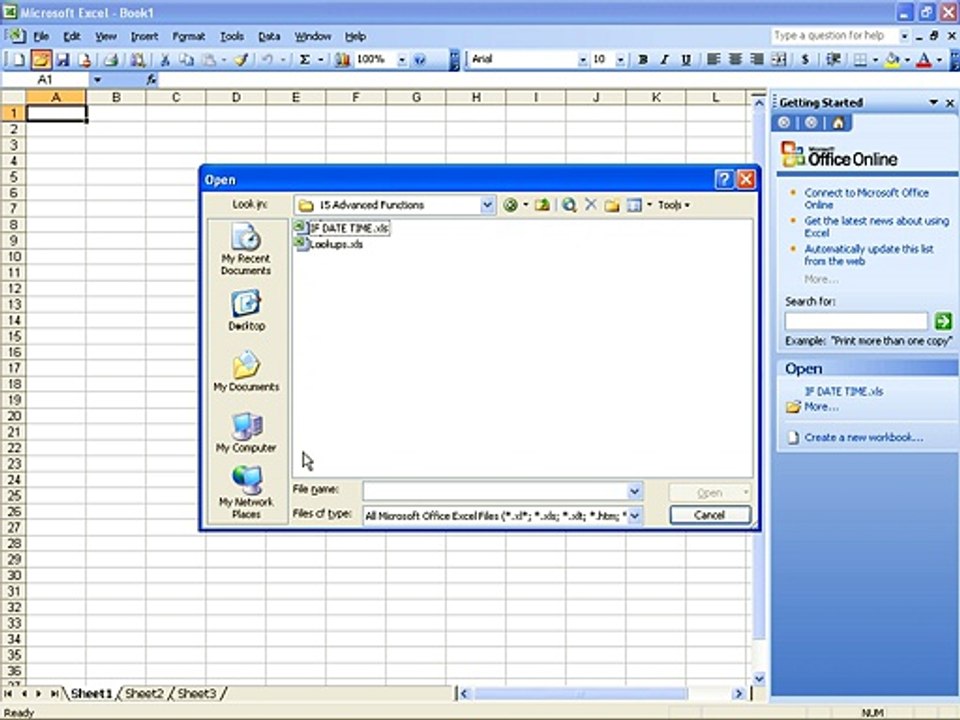This screenshot has width=960, height=720.
Task: Click Connect to Microsoft Office Online link
Action: [866, 198]
